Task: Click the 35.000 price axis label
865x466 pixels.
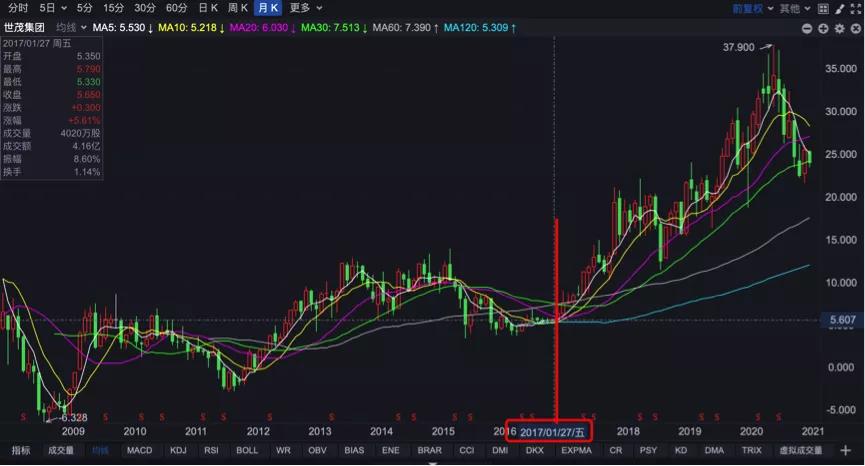Action: click(841, 69)
